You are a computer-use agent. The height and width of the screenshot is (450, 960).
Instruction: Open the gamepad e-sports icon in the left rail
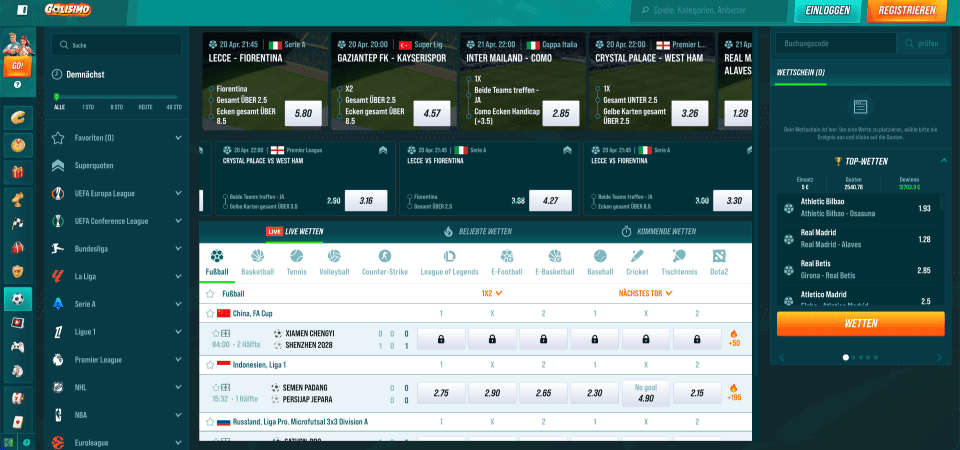tap(18, 347)
